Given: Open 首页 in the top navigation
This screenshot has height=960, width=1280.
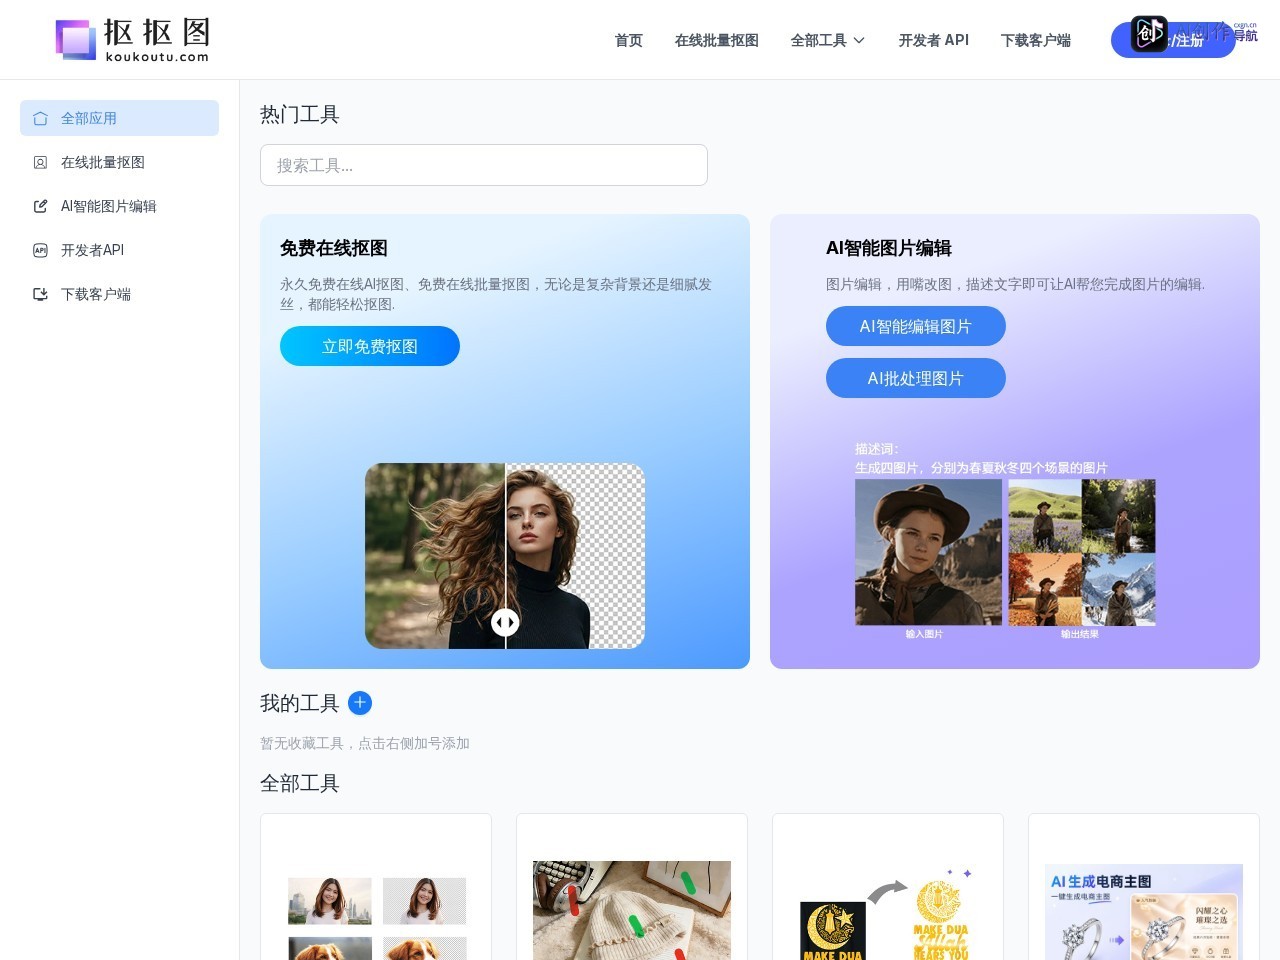Looking at the screenshot, I should tap(629, 40).
